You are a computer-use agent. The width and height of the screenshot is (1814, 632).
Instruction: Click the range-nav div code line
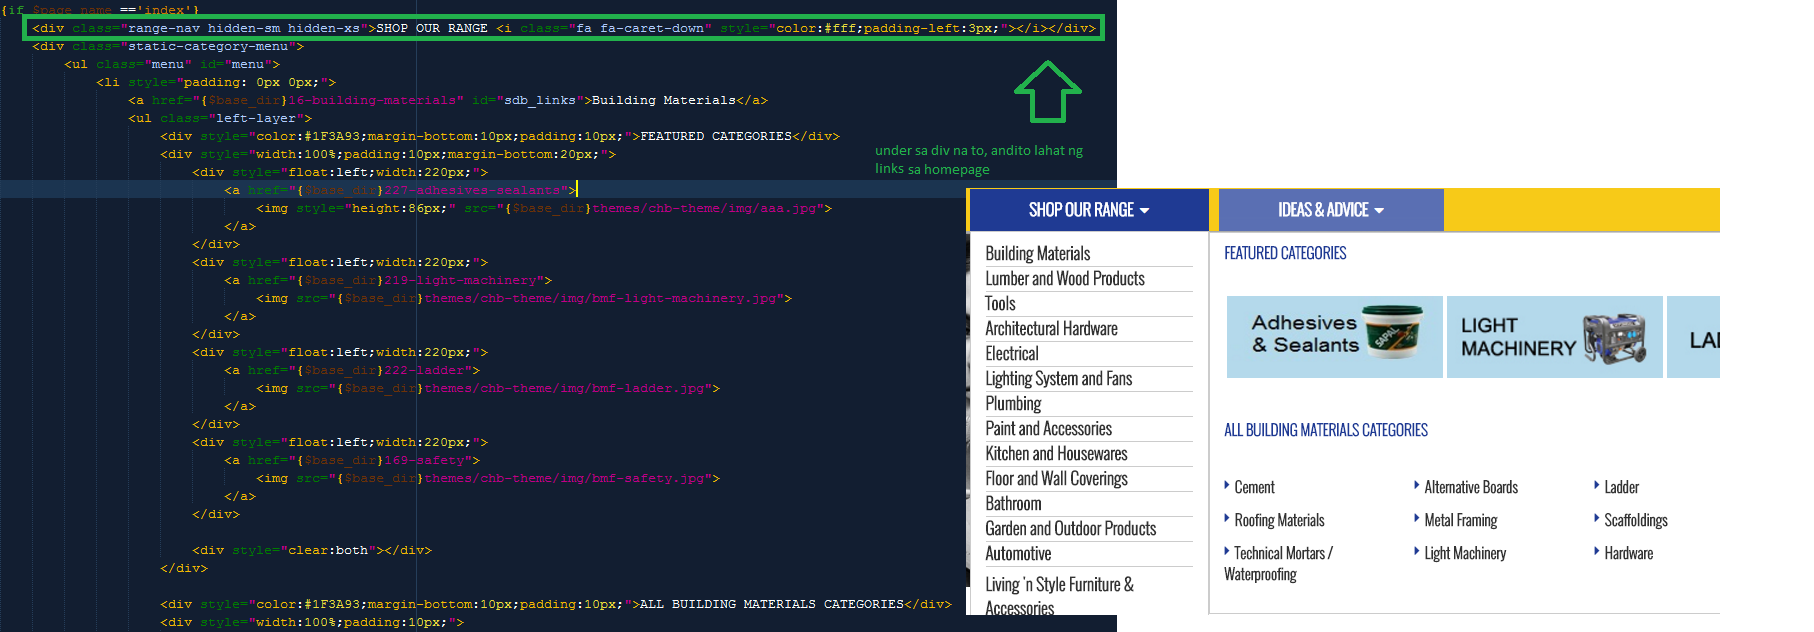[x=564, y=28]
